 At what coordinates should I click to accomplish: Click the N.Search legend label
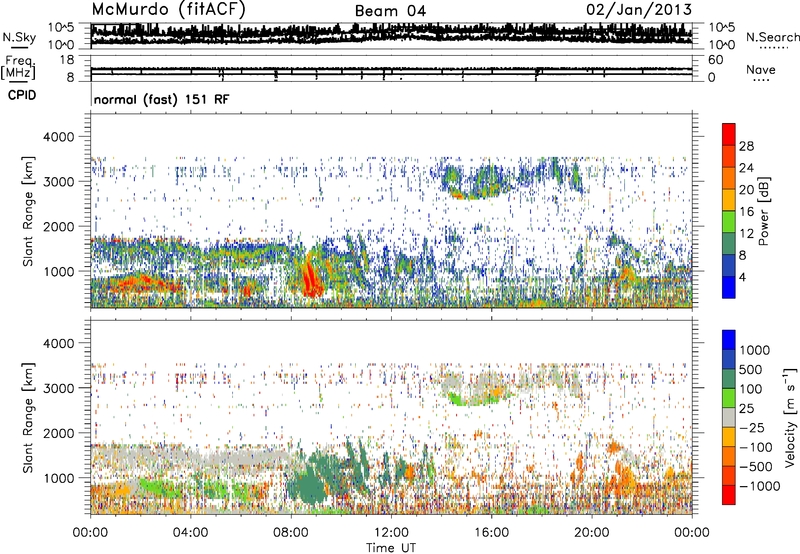(x=772, y=37)
